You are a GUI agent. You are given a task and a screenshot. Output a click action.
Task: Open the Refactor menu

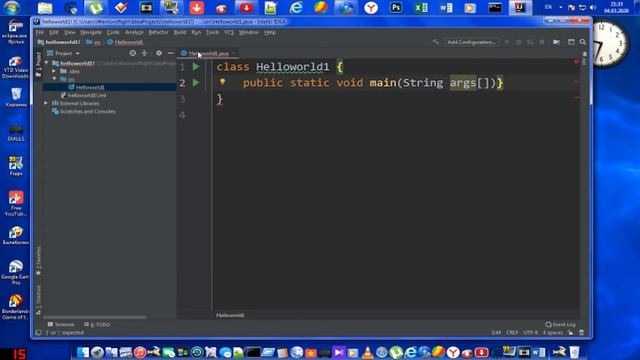[x=158, y=32]
